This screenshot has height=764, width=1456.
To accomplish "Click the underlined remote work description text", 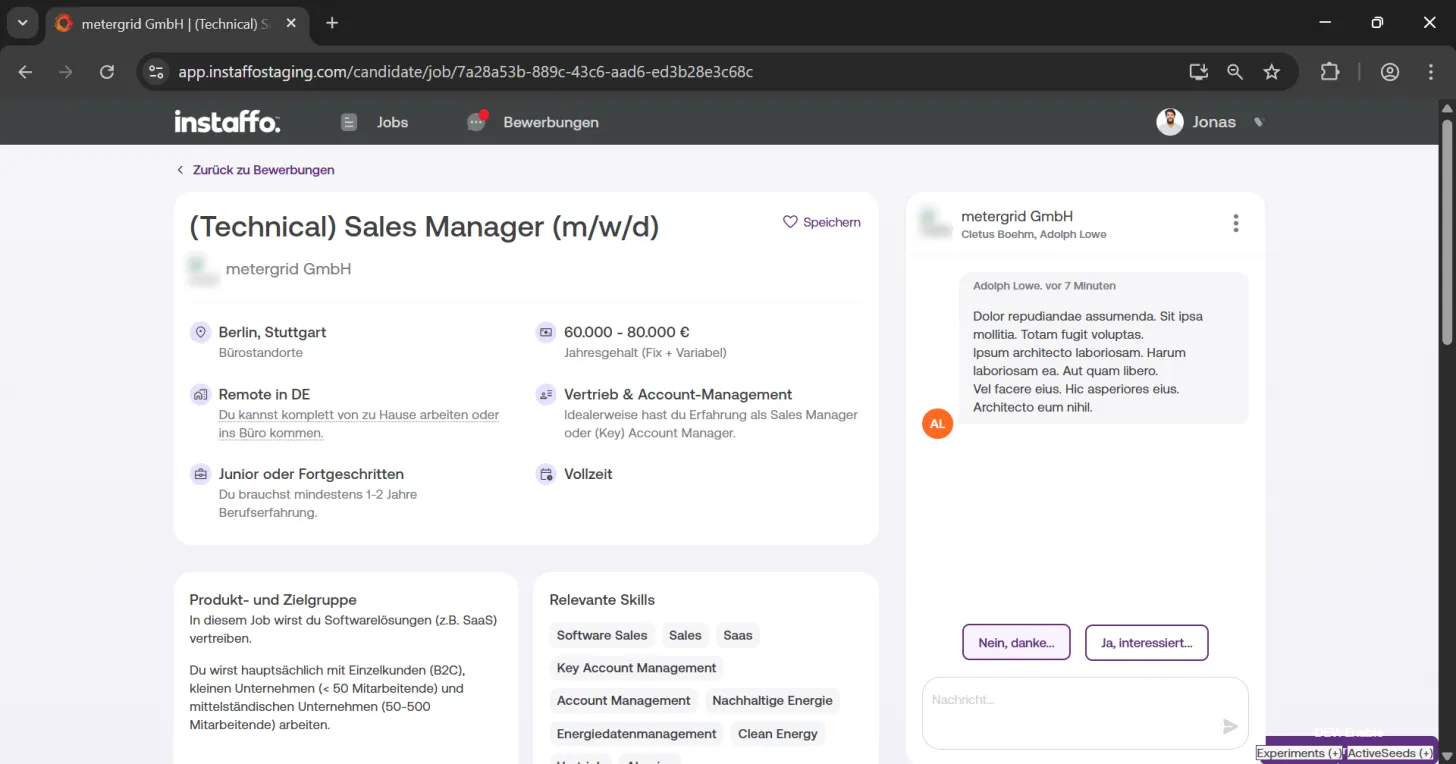I will pos(359,424).
